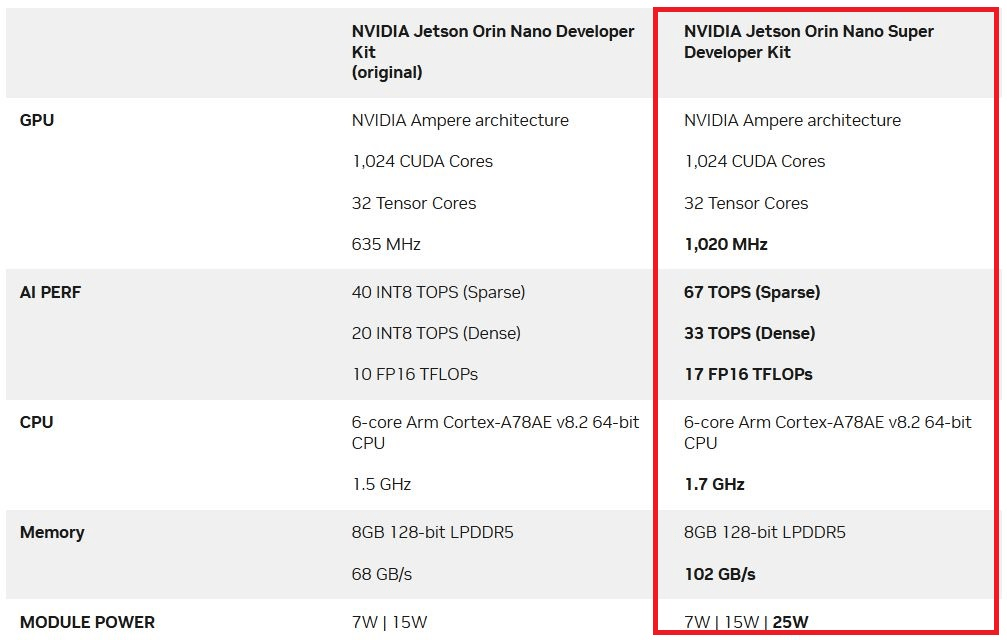Viewport: 1007px width, 640px height.
Task: Click the bold 1,020 MHz value
Action: pos(726,245)
